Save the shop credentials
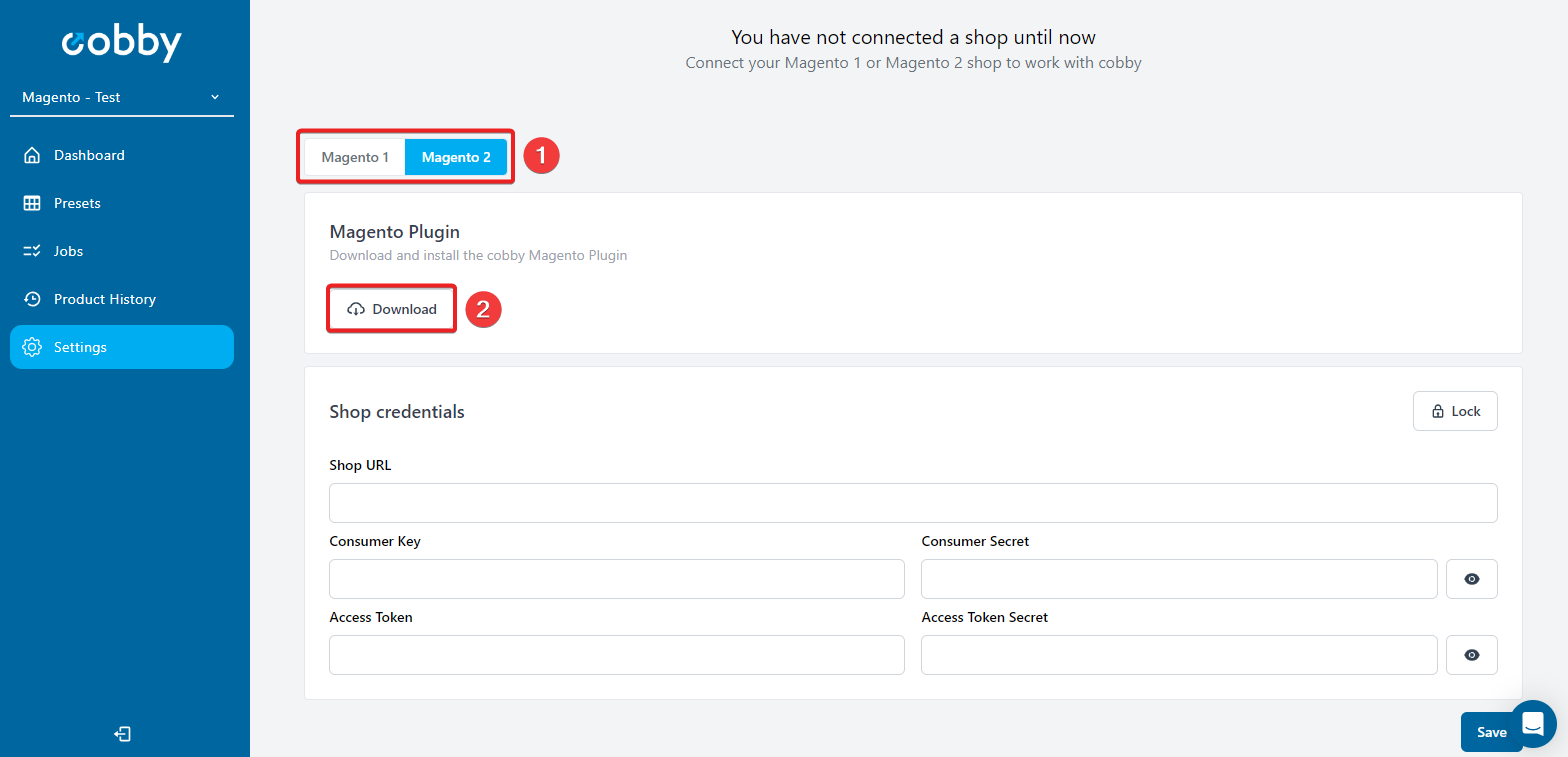1568x757 pixels. pos(1491,732)
